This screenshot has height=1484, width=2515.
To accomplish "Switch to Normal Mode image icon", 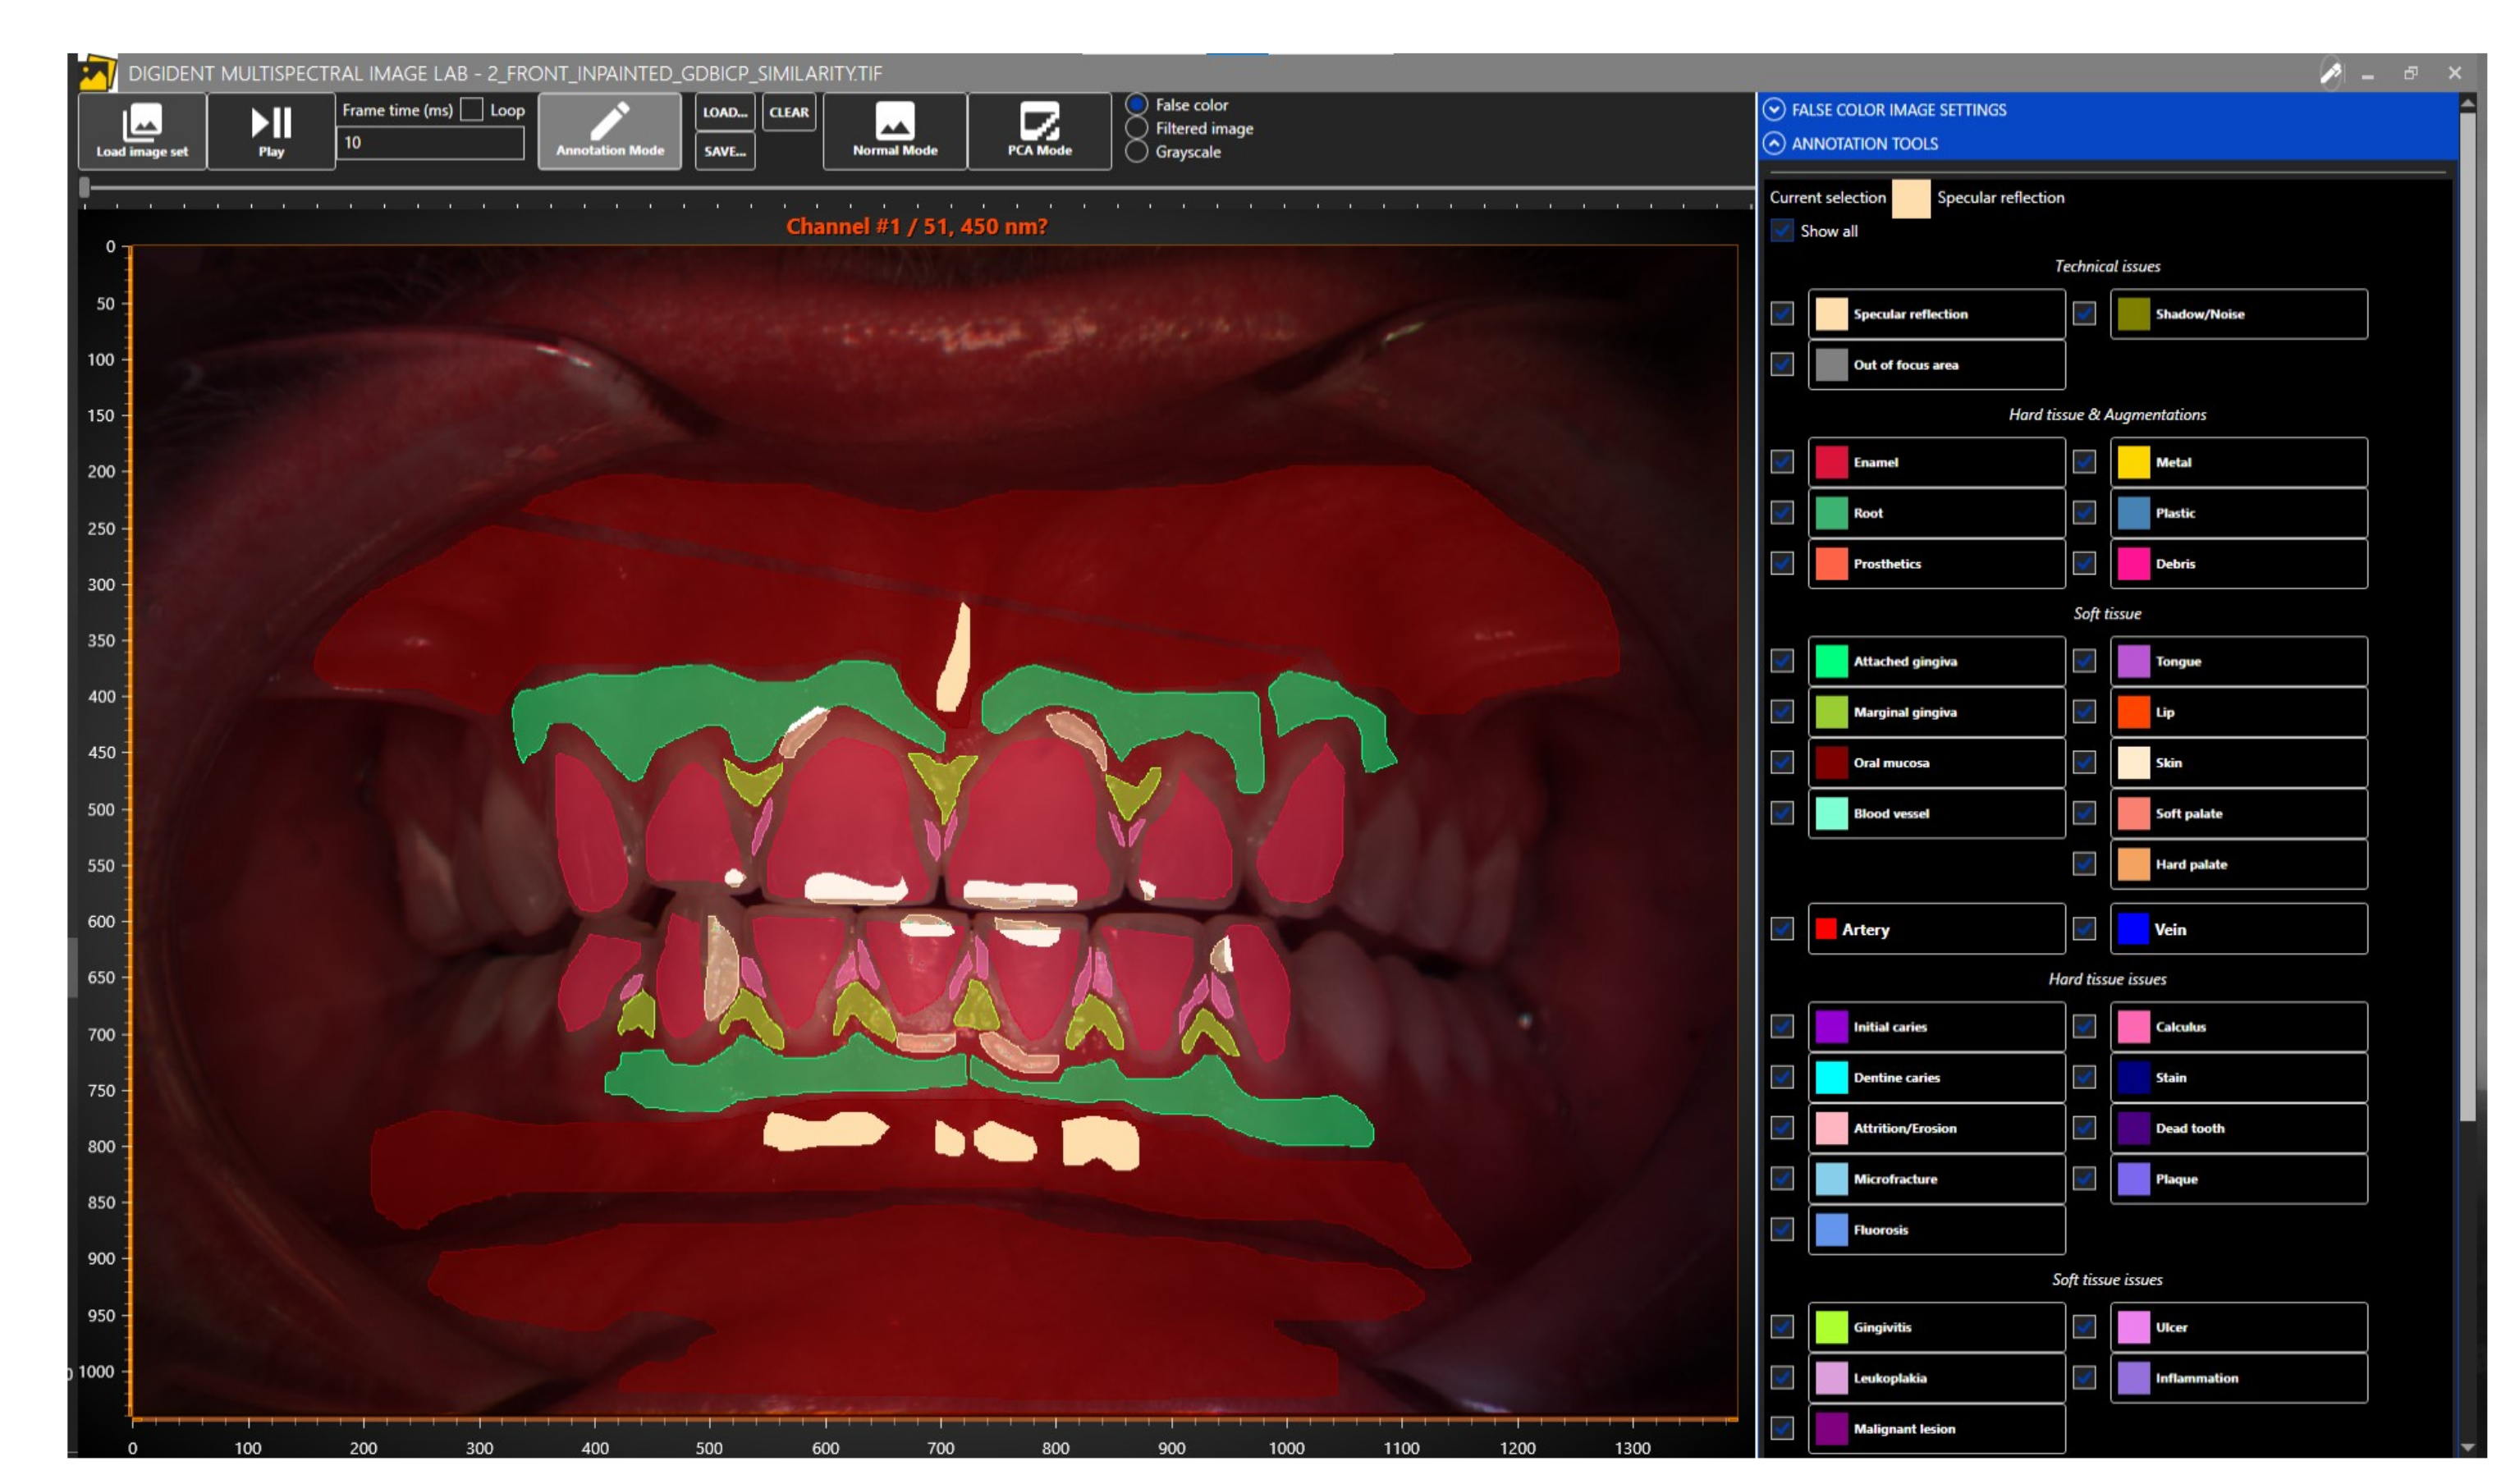I will [x=894, y=121].
